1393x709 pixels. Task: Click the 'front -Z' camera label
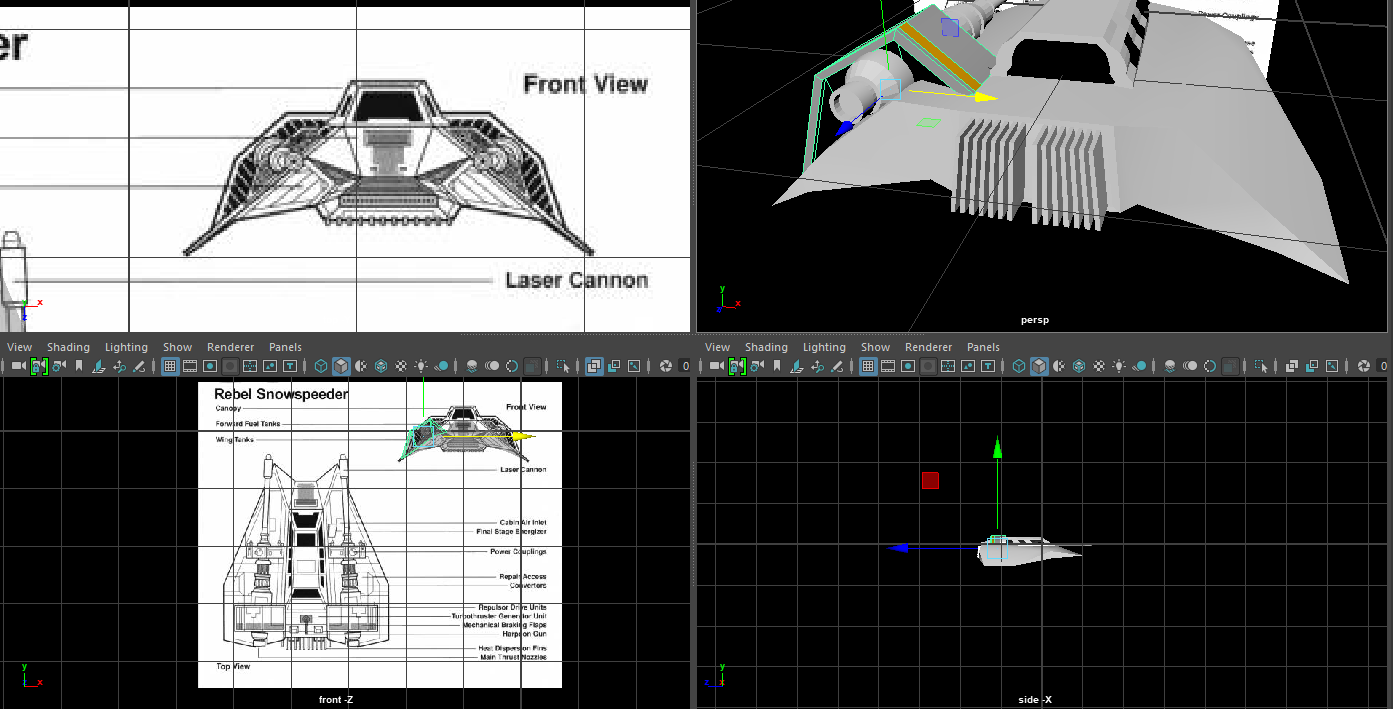pyautogui.click(x=335, y=700)
